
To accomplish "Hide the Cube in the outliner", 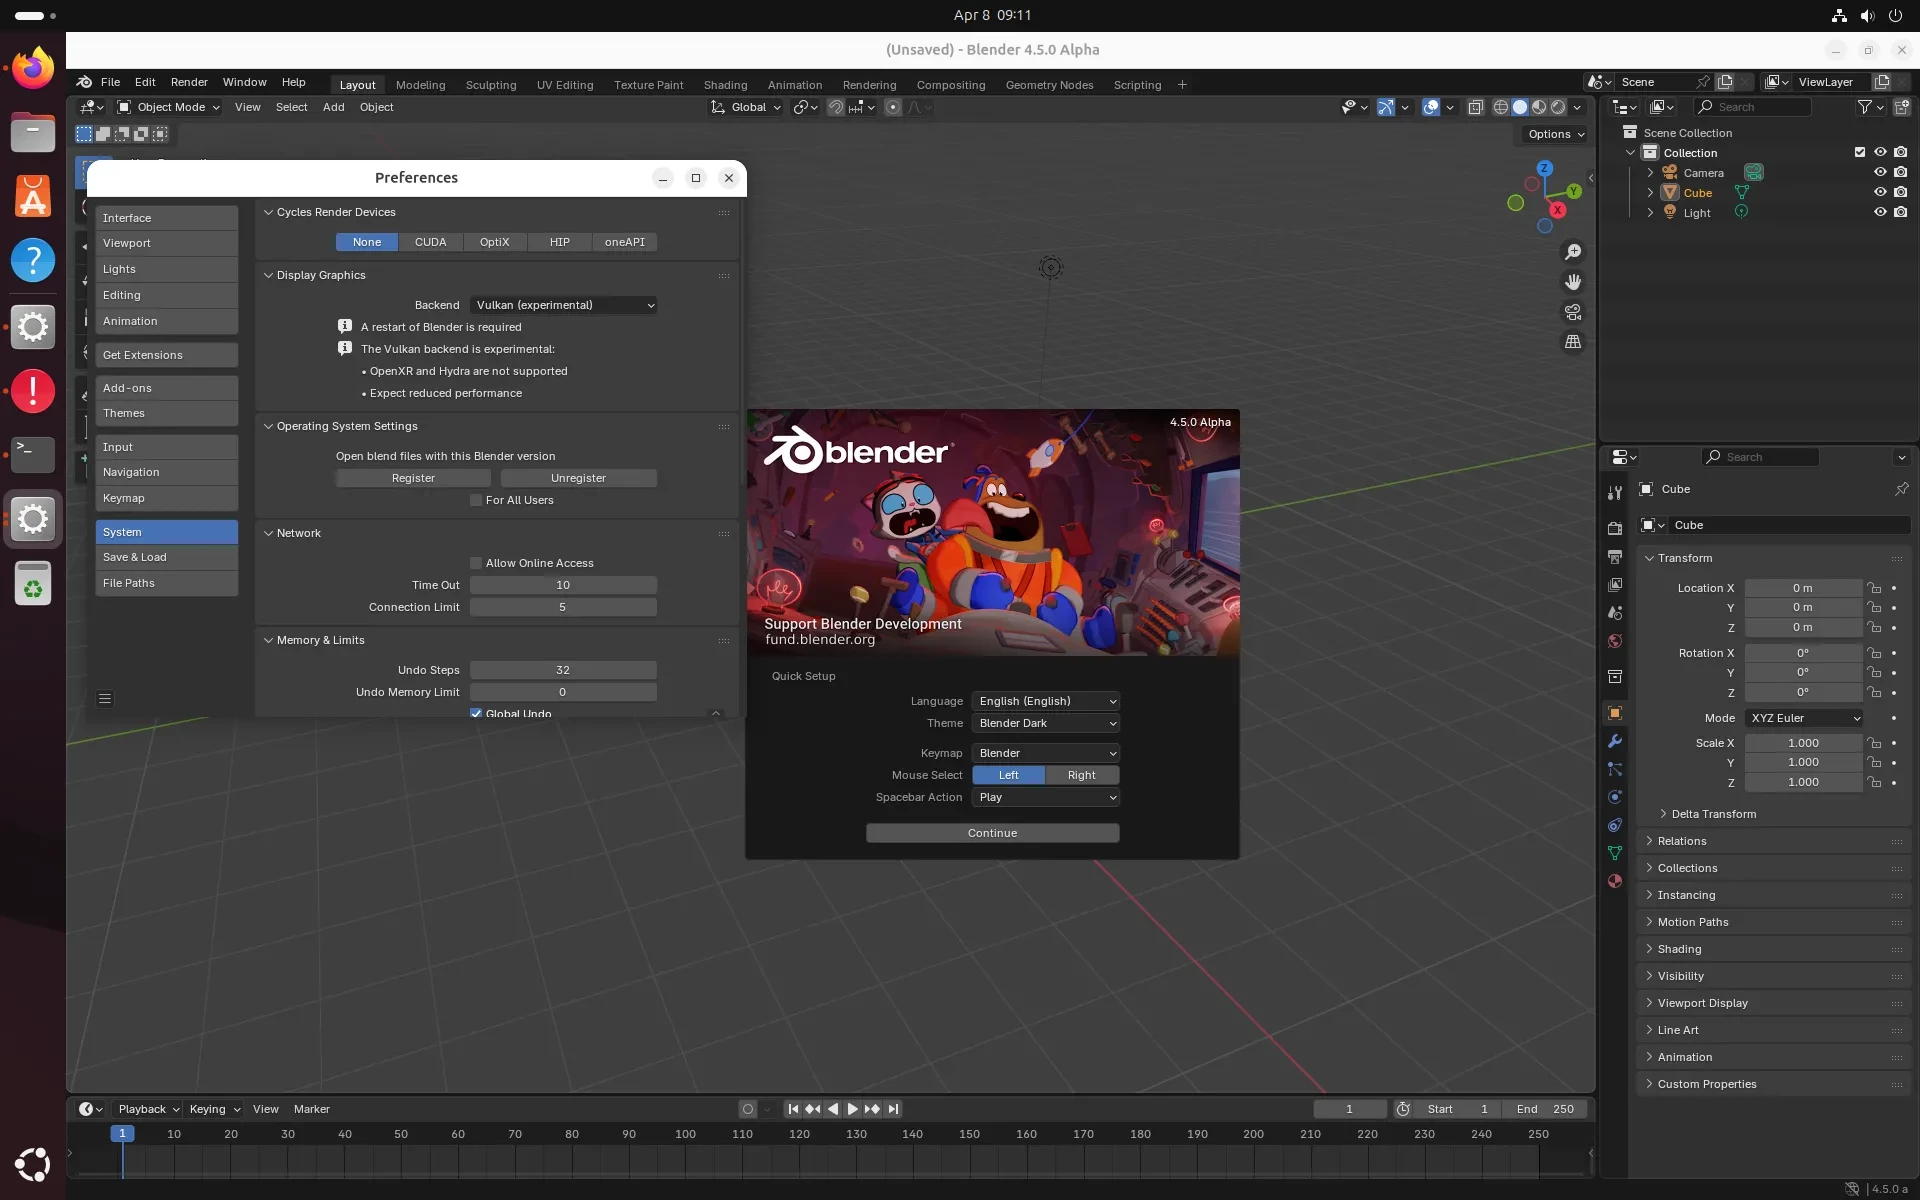I will [1879, 192].
